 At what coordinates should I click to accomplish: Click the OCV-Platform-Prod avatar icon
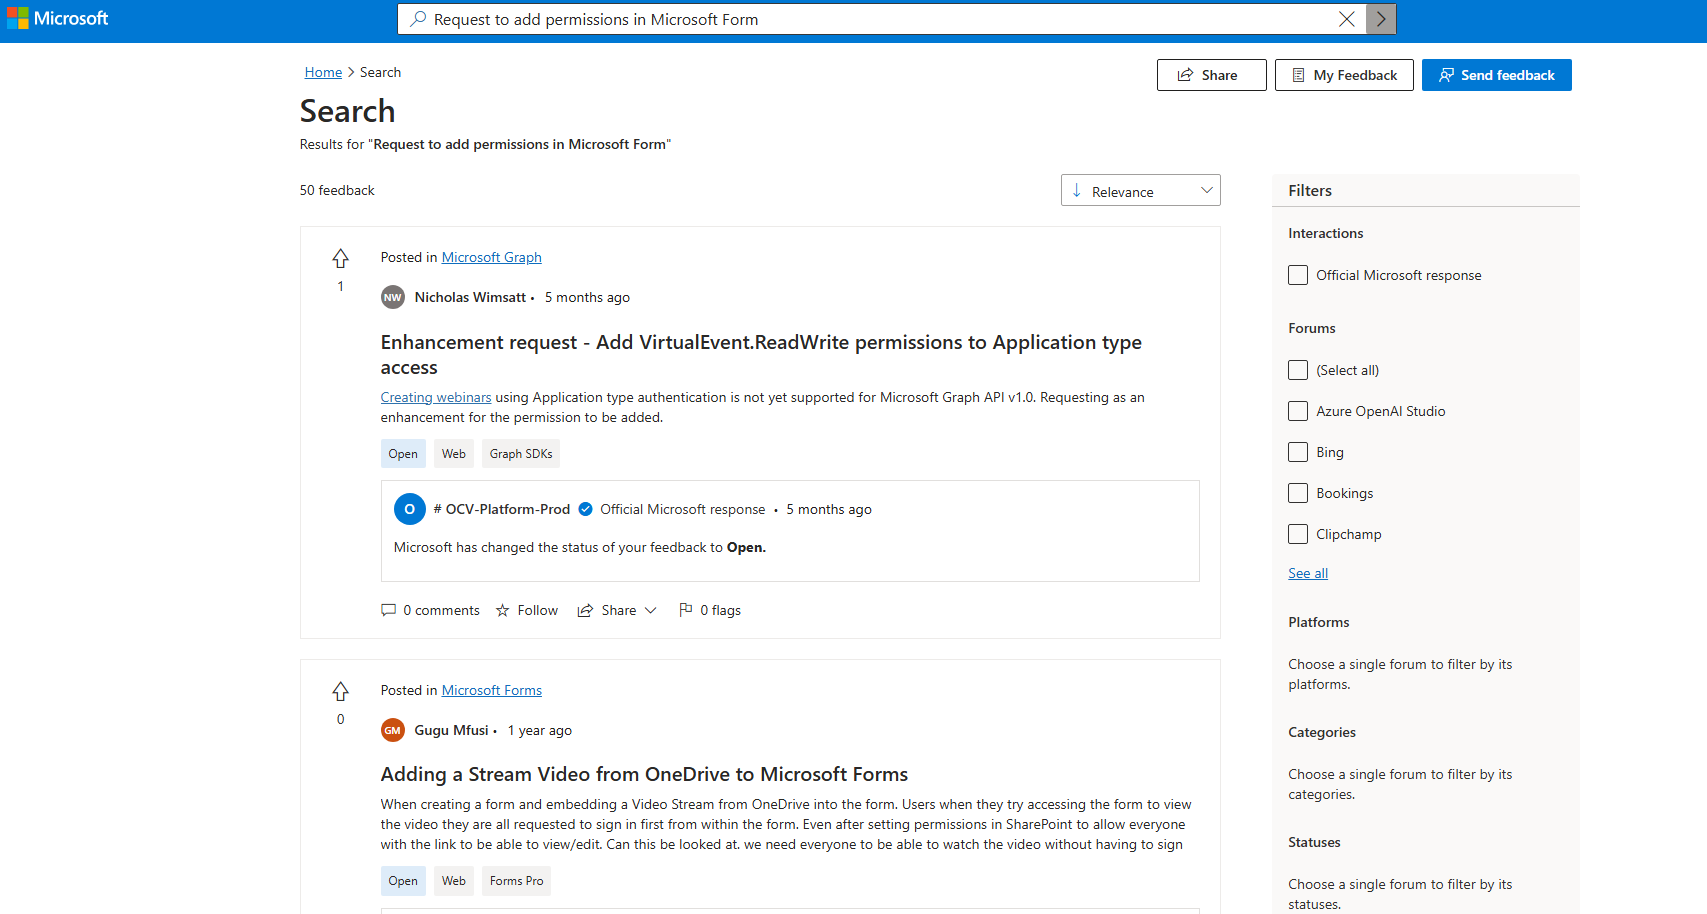[x=410, y=509]
